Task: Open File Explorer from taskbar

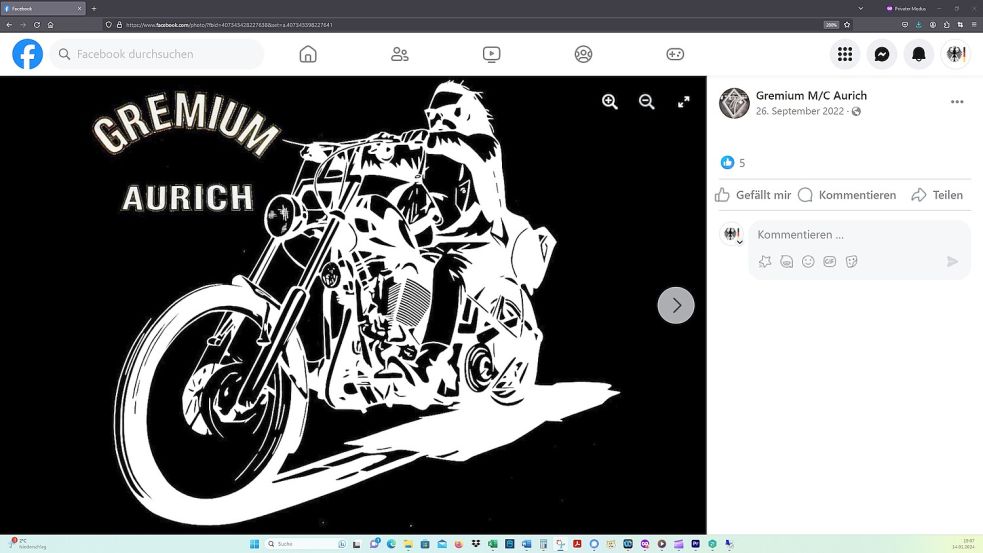Action: click(x=408, y=544)
